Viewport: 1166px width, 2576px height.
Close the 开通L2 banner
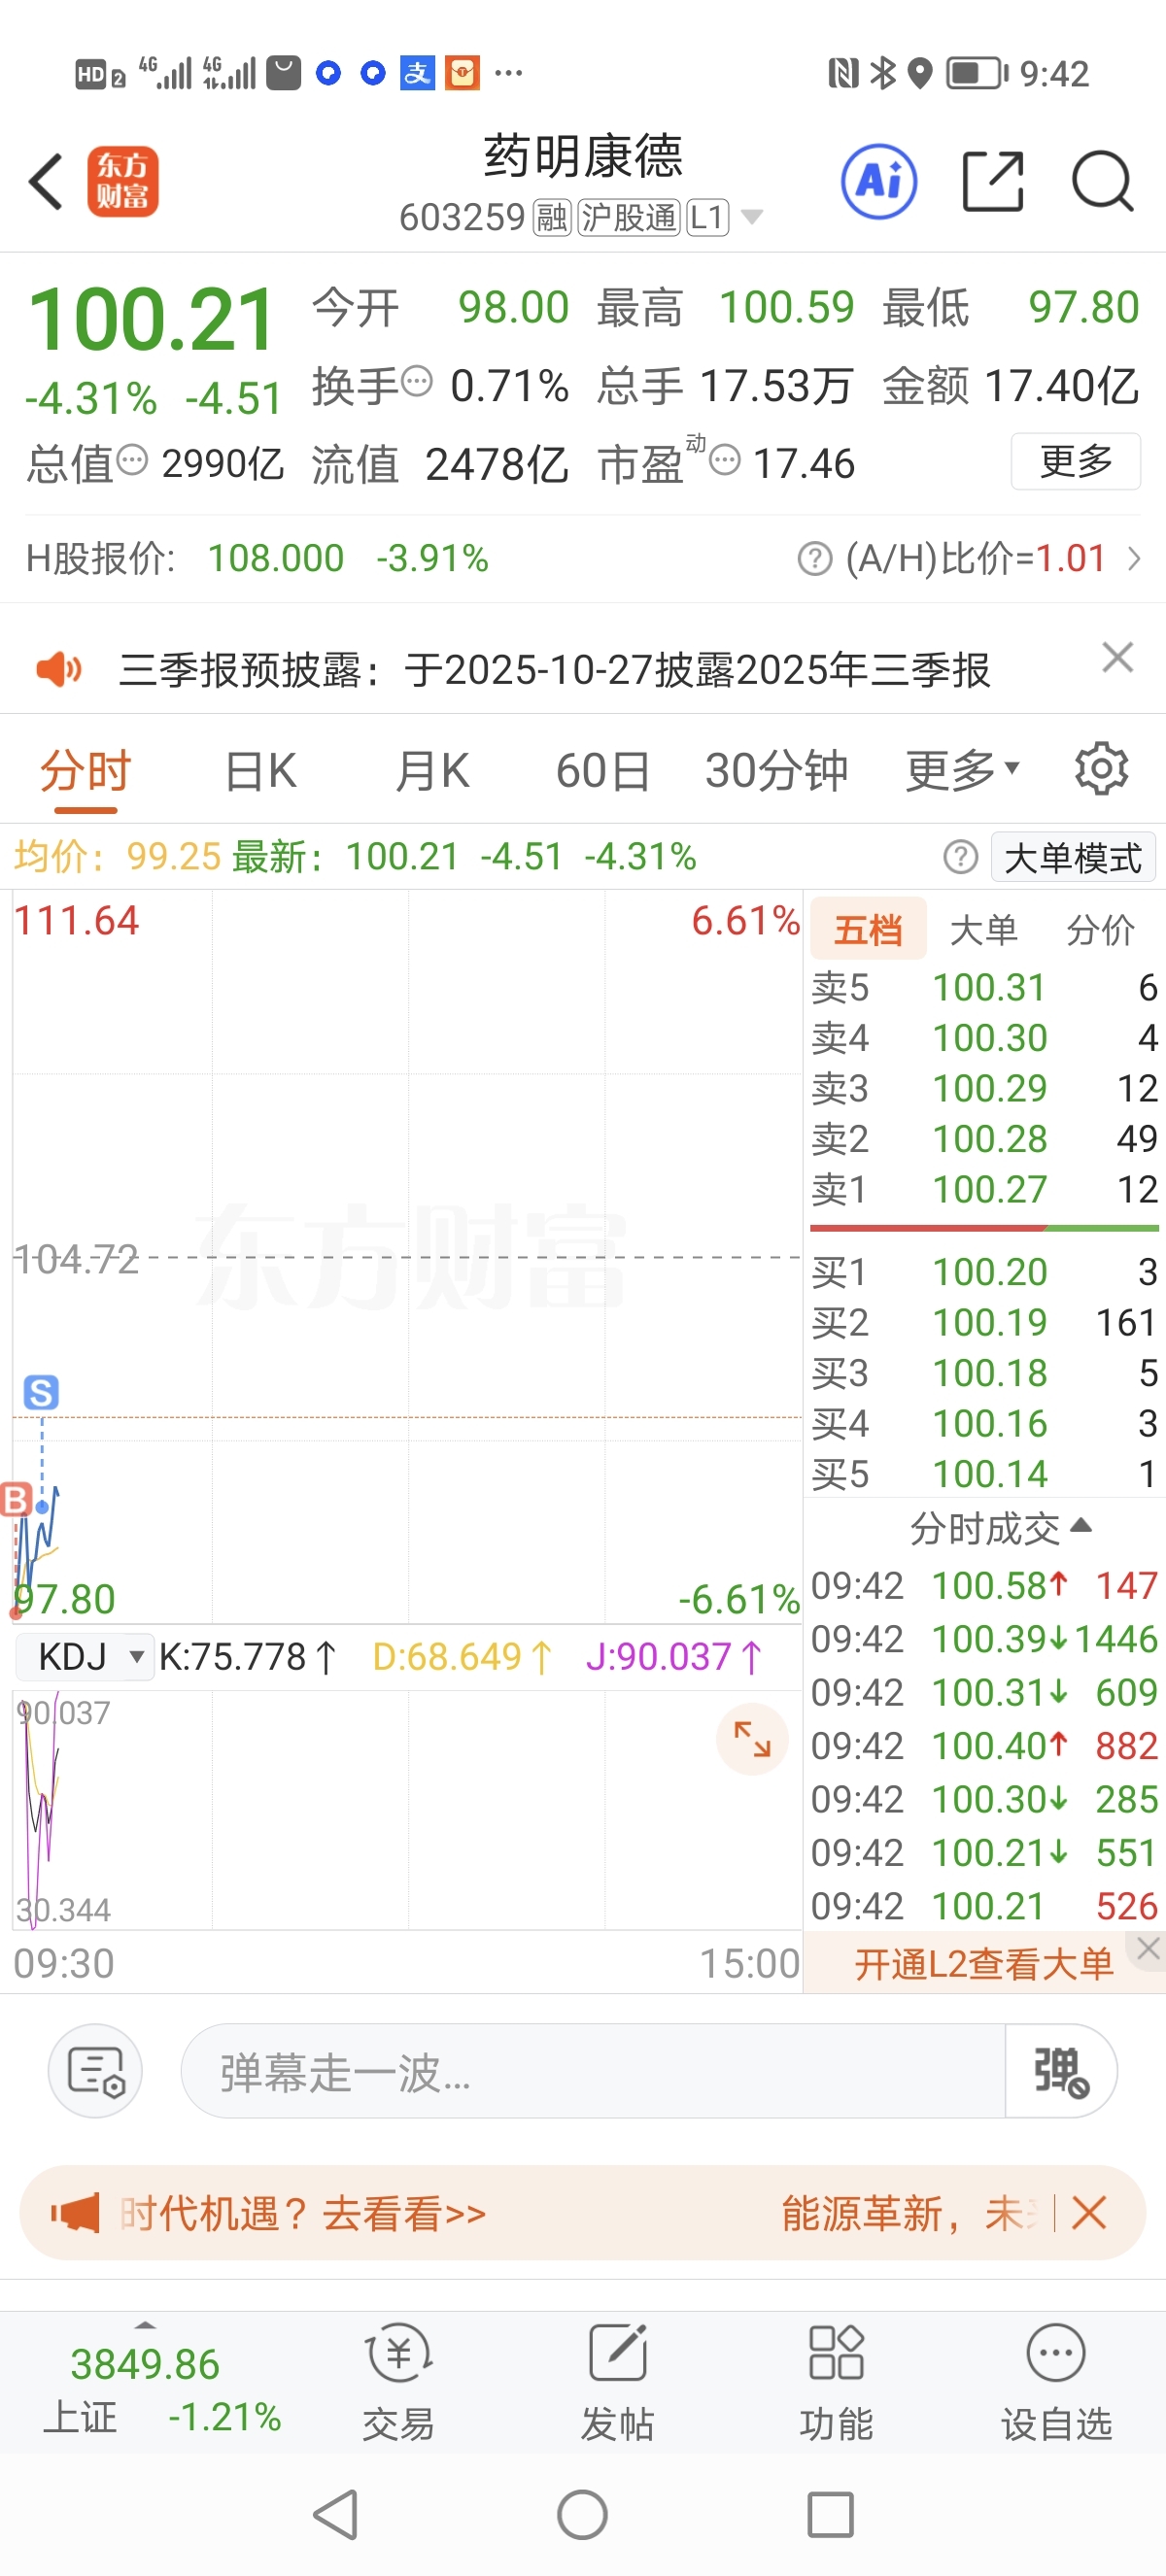coord(1148,1948)
